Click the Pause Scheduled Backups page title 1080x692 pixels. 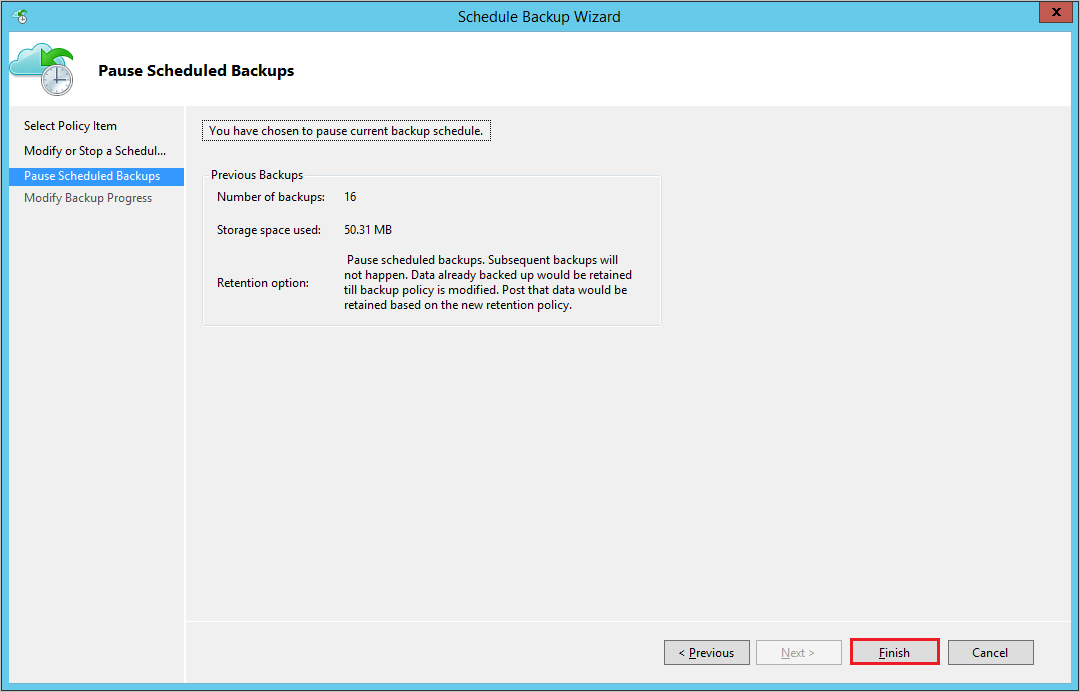195,70
